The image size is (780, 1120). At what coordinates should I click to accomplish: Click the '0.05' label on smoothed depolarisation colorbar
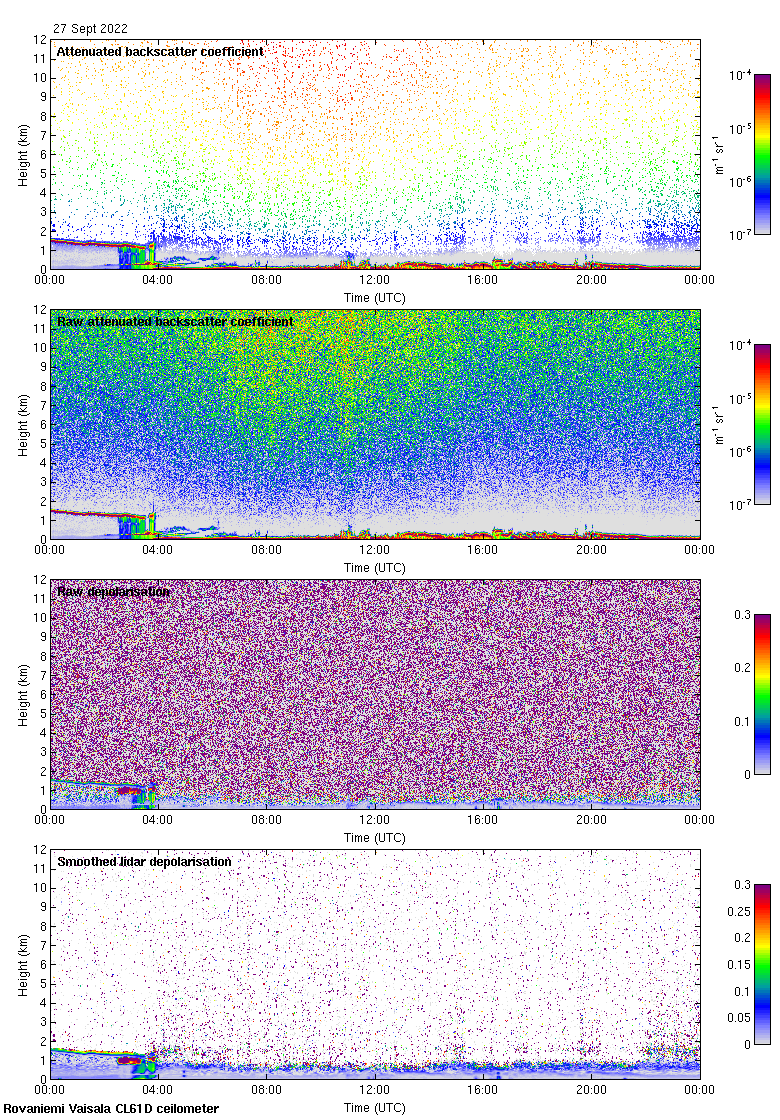[739, 1018]
